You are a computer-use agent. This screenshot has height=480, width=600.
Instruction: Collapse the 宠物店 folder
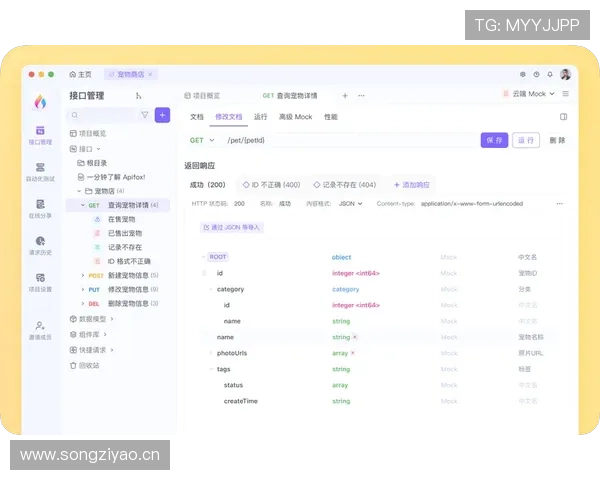tap(79, 191)
